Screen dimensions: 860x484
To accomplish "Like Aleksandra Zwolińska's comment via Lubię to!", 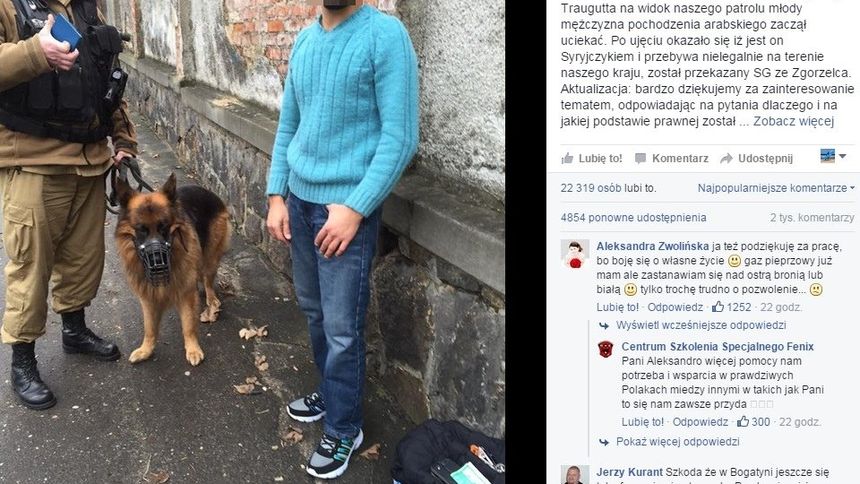I will [x=618, y=307].
